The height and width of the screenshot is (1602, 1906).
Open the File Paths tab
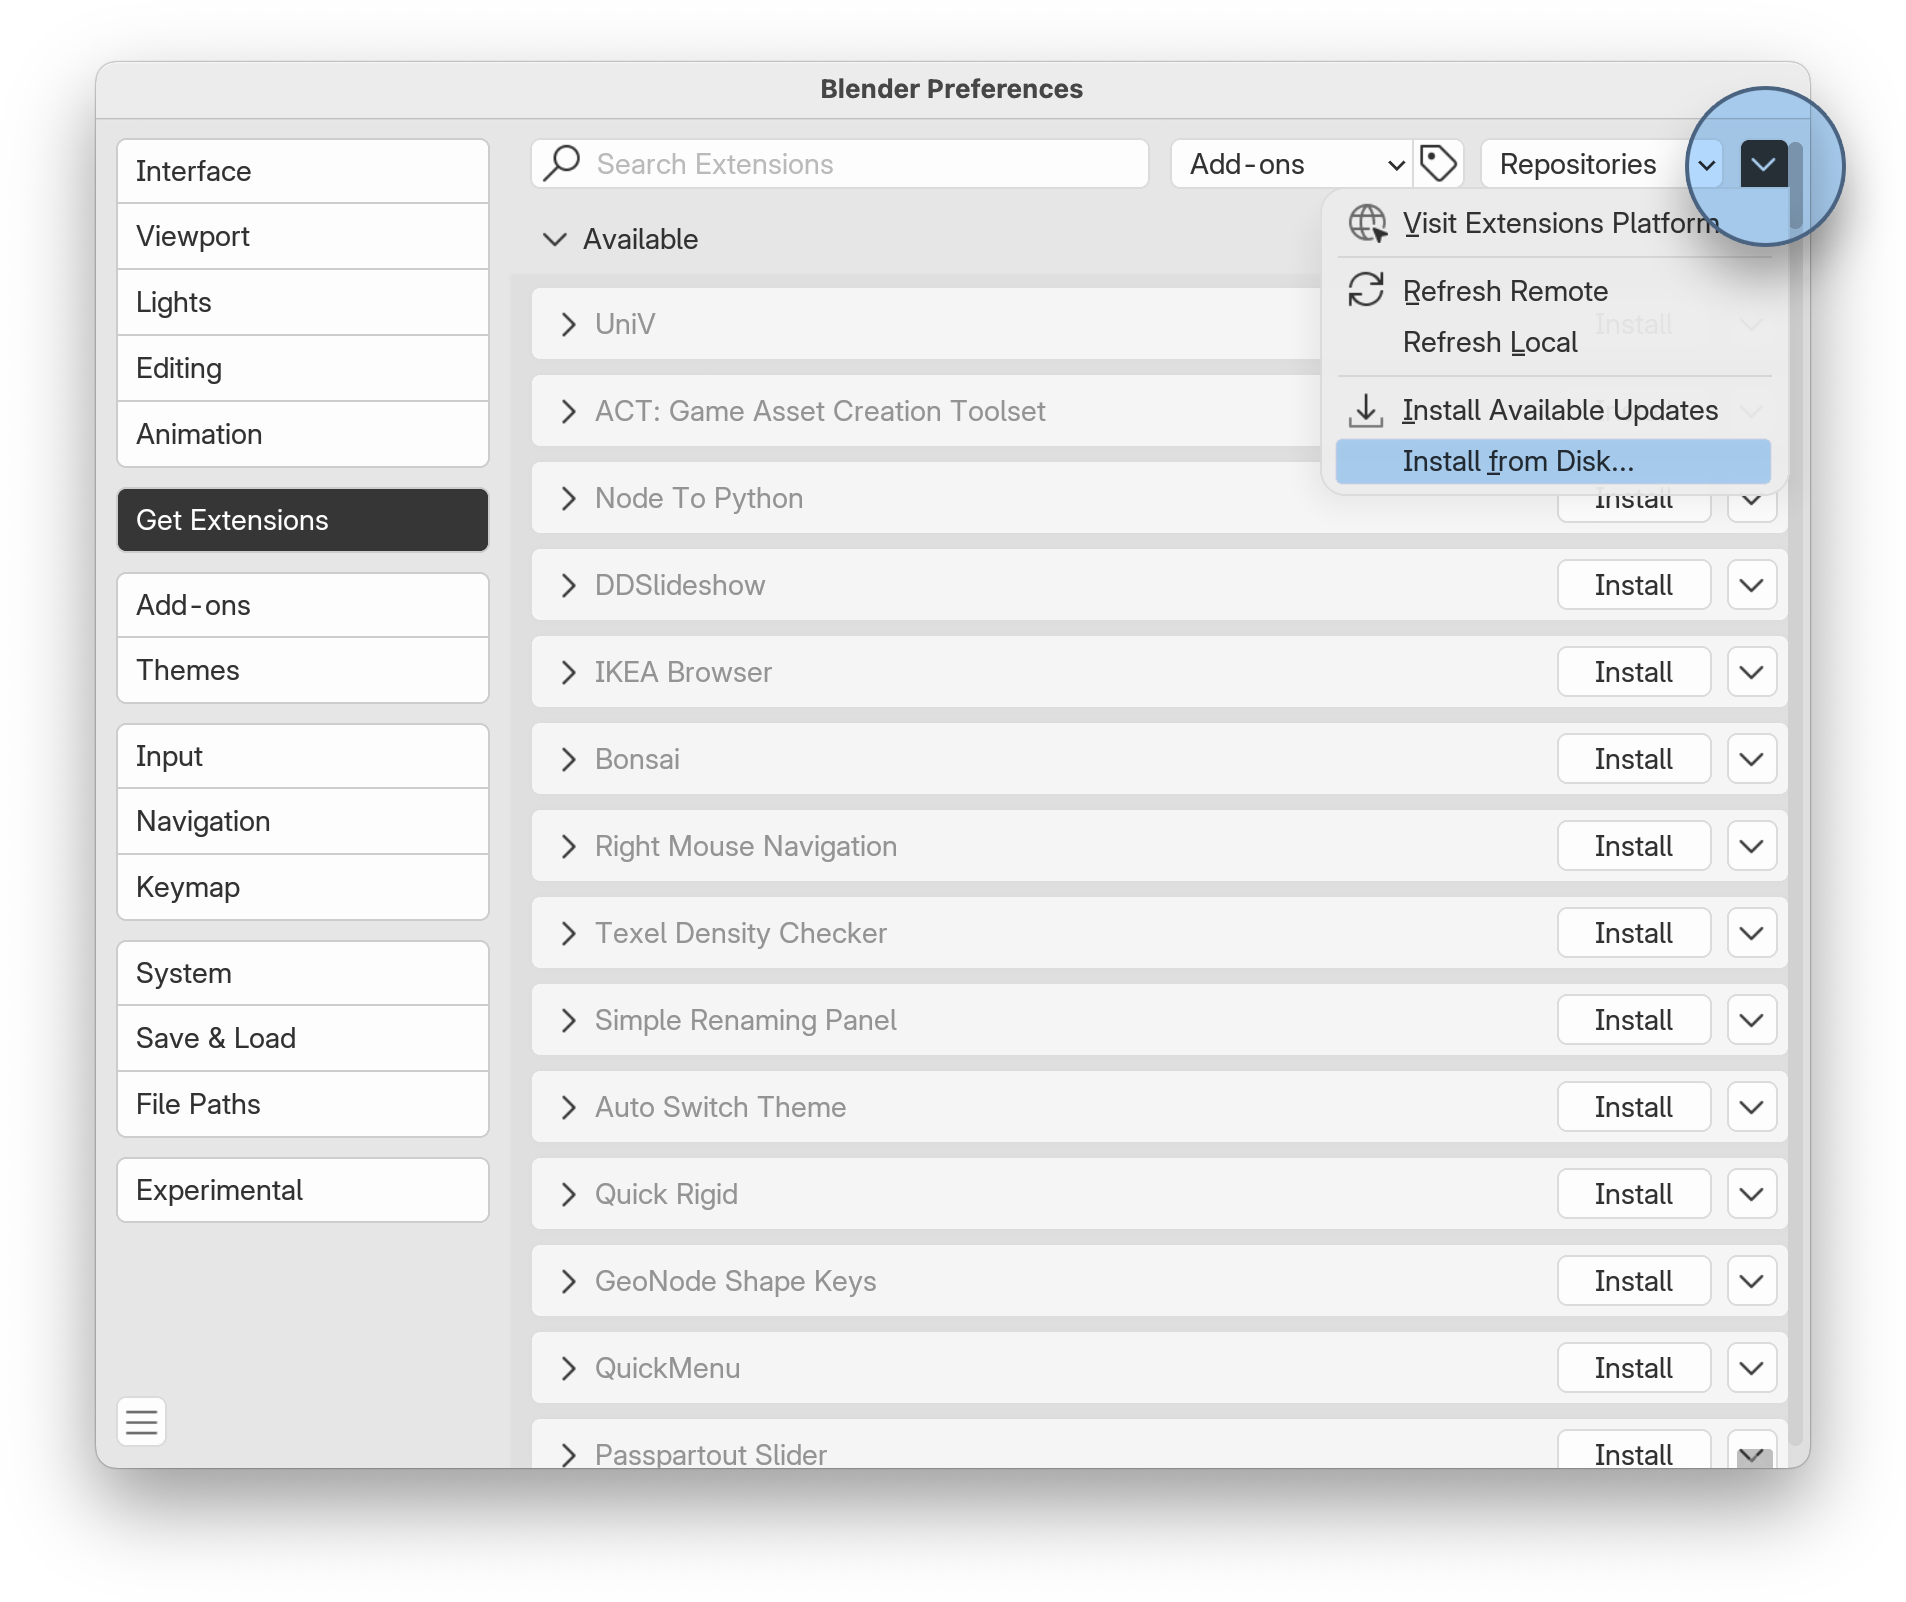(x=303, y=1104)
